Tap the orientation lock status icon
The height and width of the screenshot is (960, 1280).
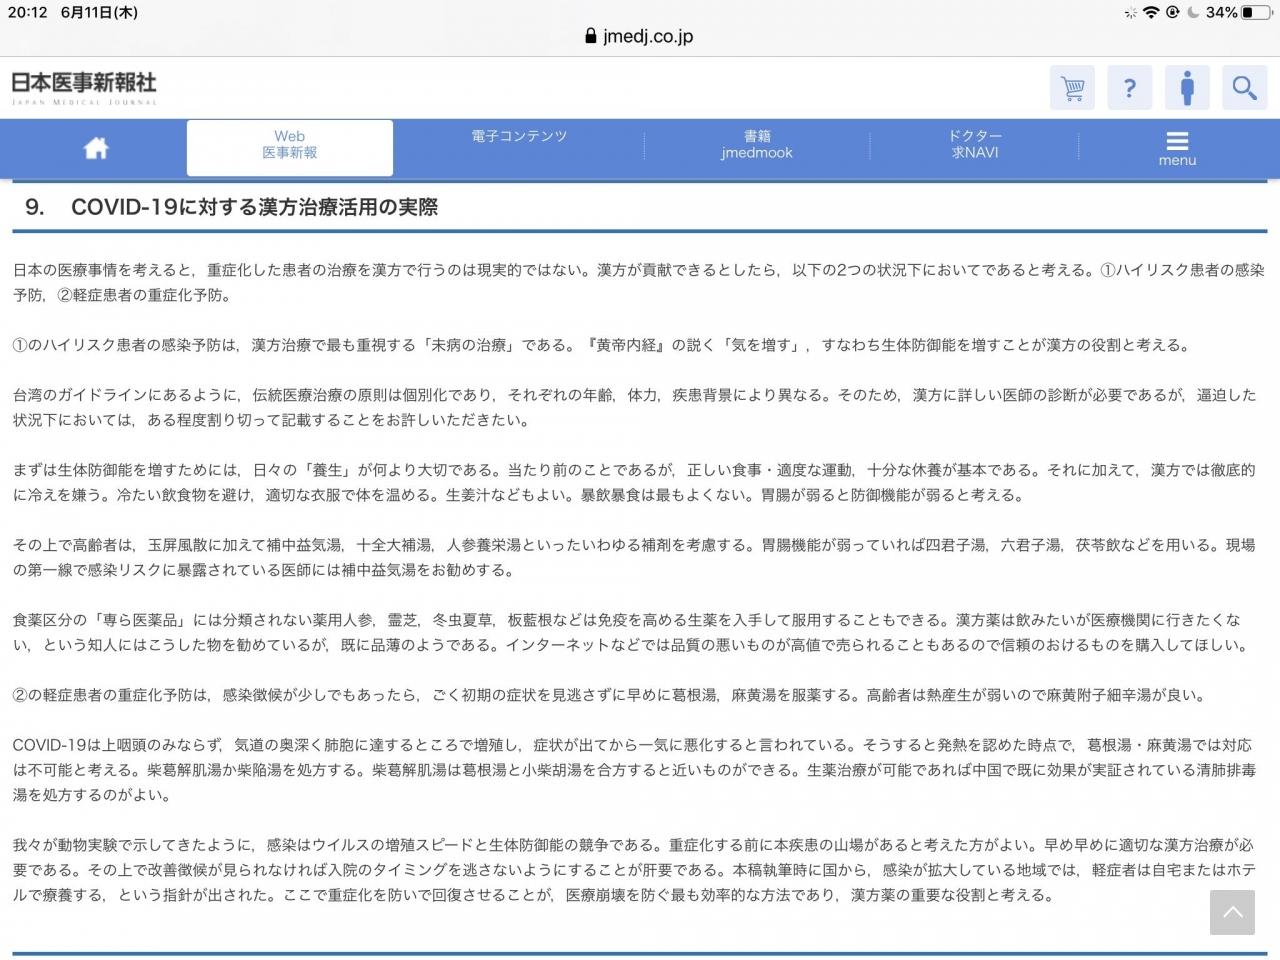point(1172,13)
